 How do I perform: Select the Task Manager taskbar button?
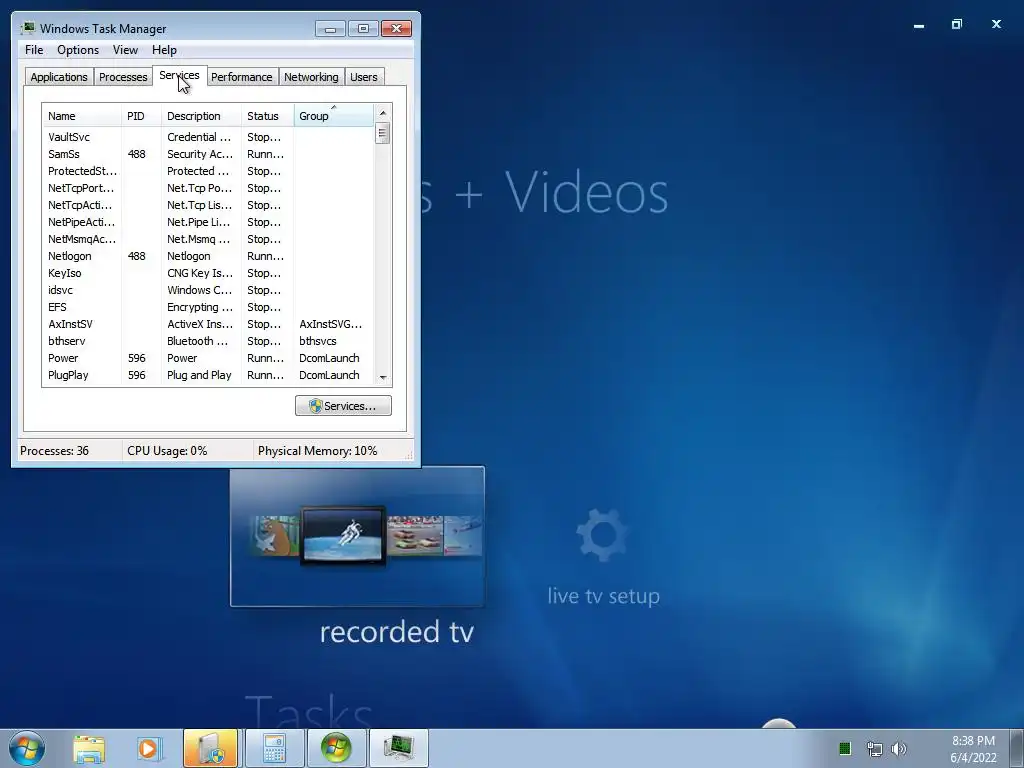click(398, 748)
